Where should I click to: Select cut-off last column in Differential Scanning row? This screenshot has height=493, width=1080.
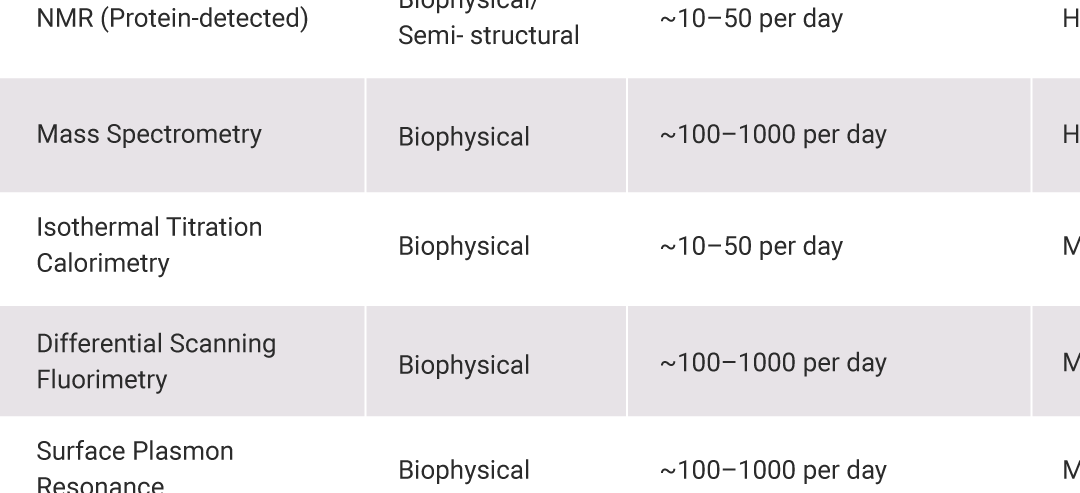[x=1071, y=362]
